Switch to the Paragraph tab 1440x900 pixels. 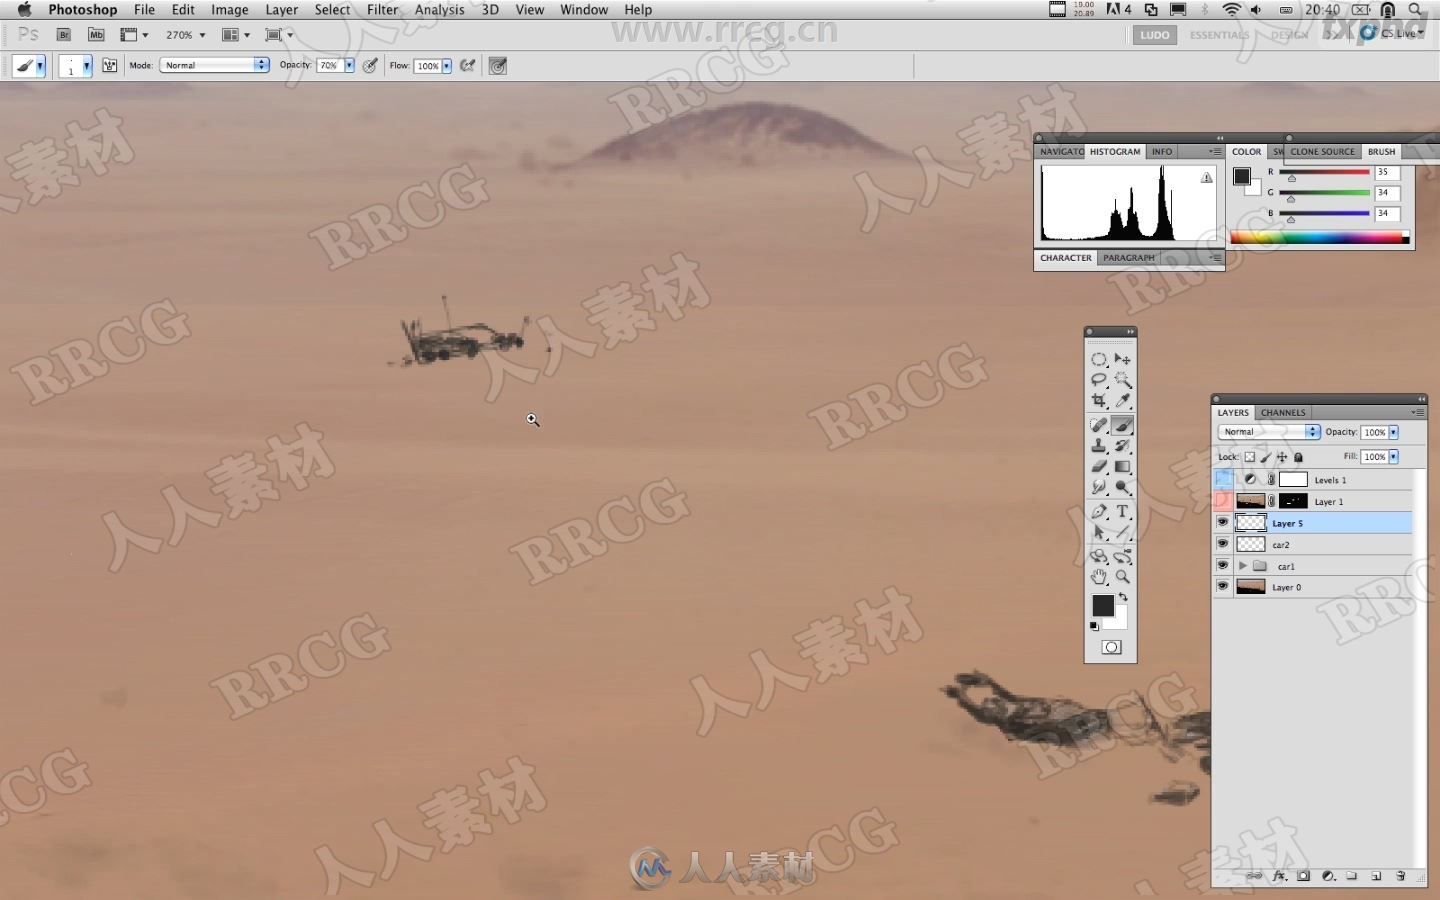click(x=1129, y=258)
